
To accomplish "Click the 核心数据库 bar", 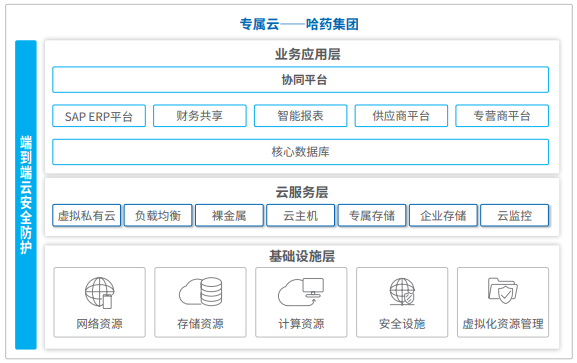I will (300, 152).
